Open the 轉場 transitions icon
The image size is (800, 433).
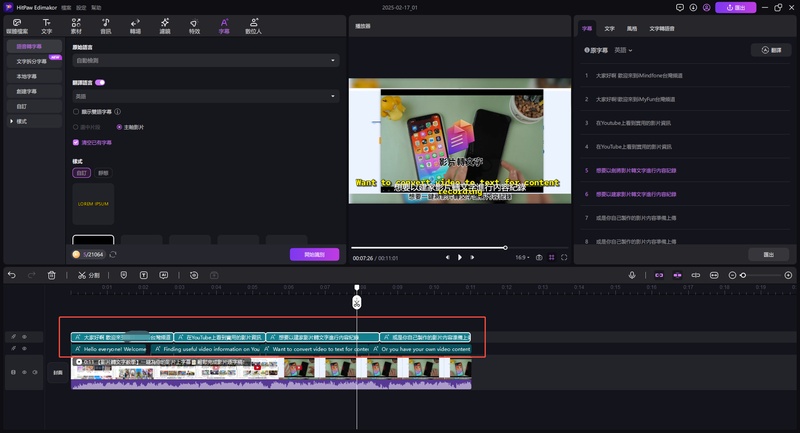pos(135,26)
